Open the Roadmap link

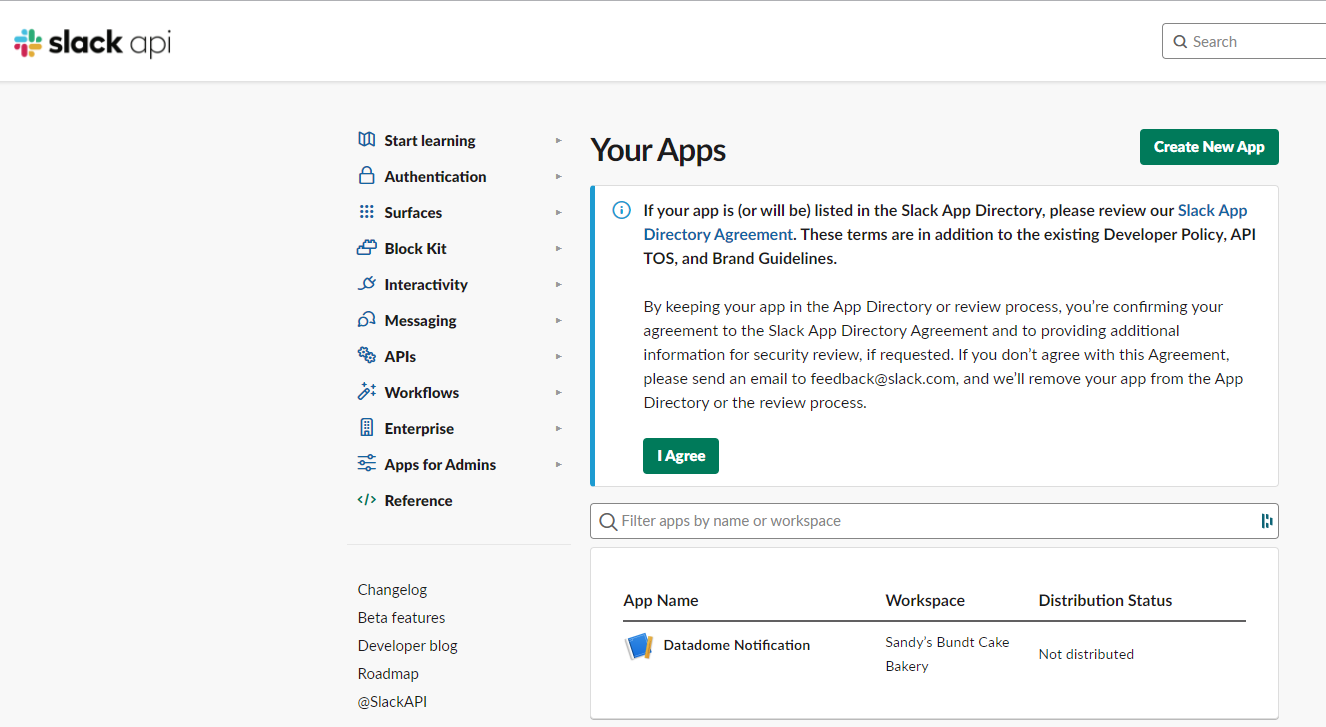pos(388,674)
